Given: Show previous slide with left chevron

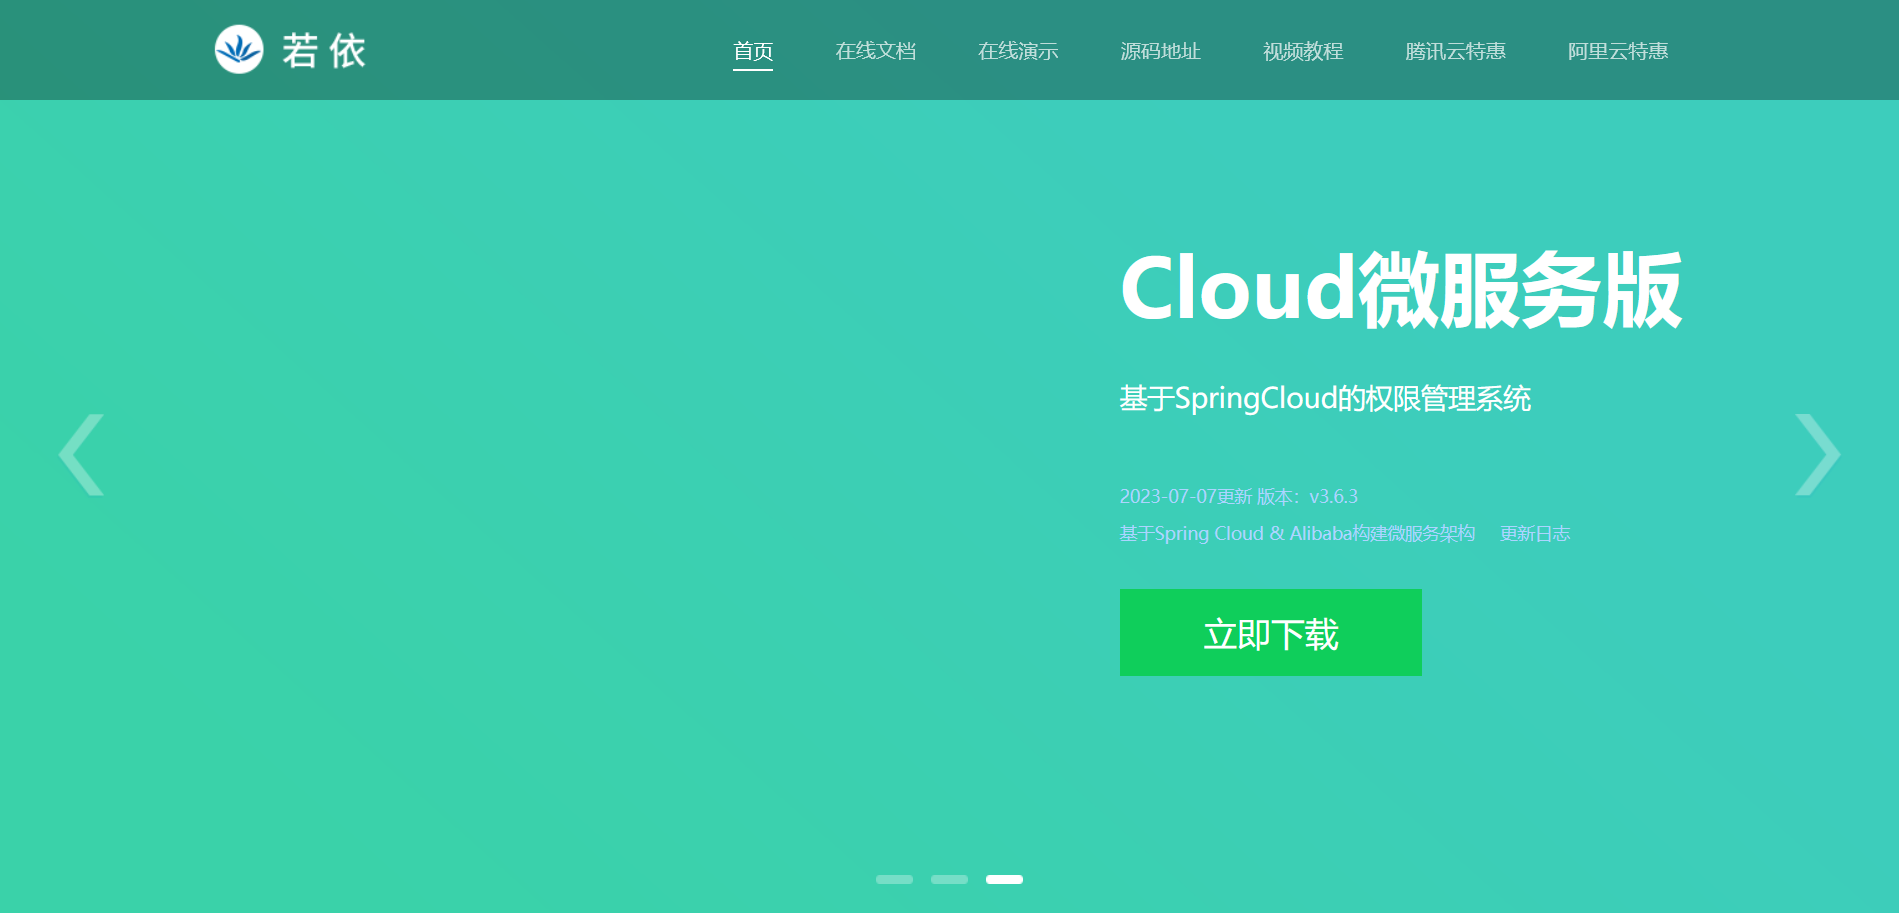Looking at the screenshot, I should [x=82, y=455].
